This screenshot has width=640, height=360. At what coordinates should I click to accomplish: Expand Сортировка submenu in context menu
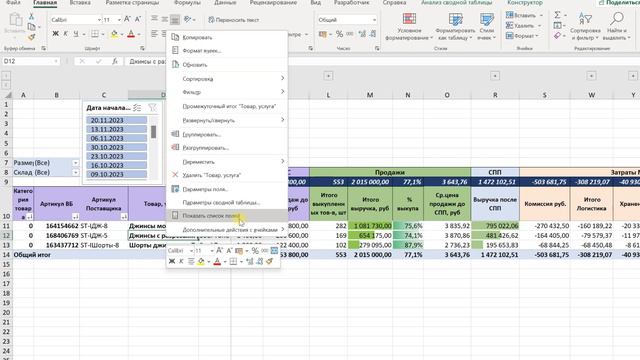pyautogui.click(x=227, y=78)
